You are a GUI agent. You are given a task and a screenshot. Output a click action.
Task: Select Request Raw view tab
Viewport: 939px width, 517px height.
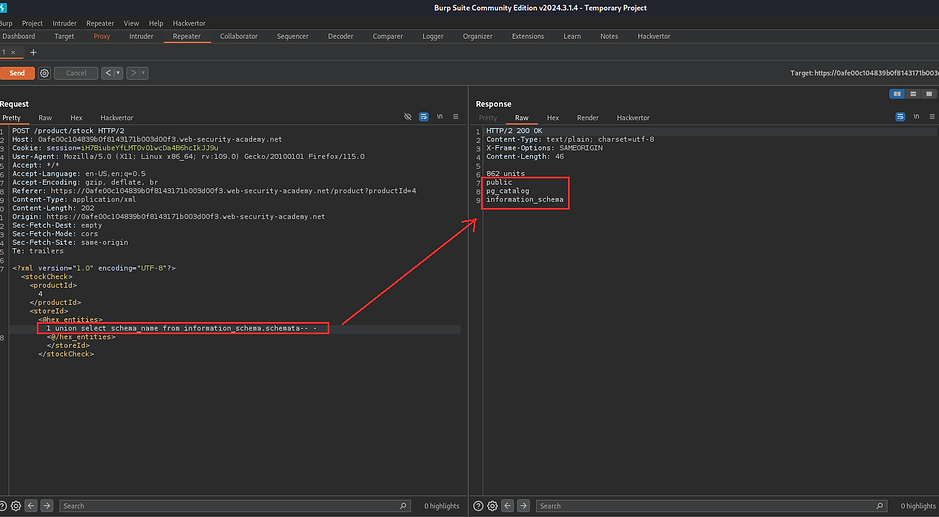point(45,118)
